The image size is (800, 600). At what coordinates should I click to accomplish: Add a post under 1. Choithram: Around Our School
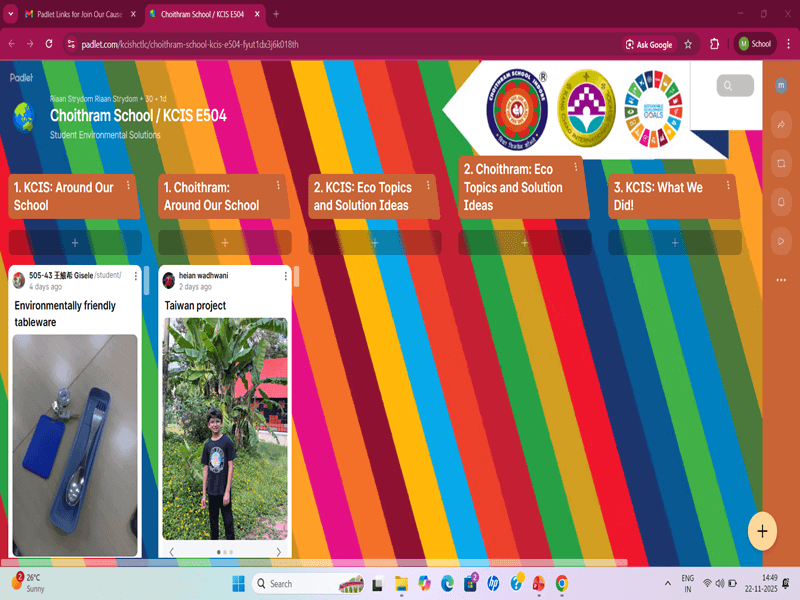(x=224, y=243)
